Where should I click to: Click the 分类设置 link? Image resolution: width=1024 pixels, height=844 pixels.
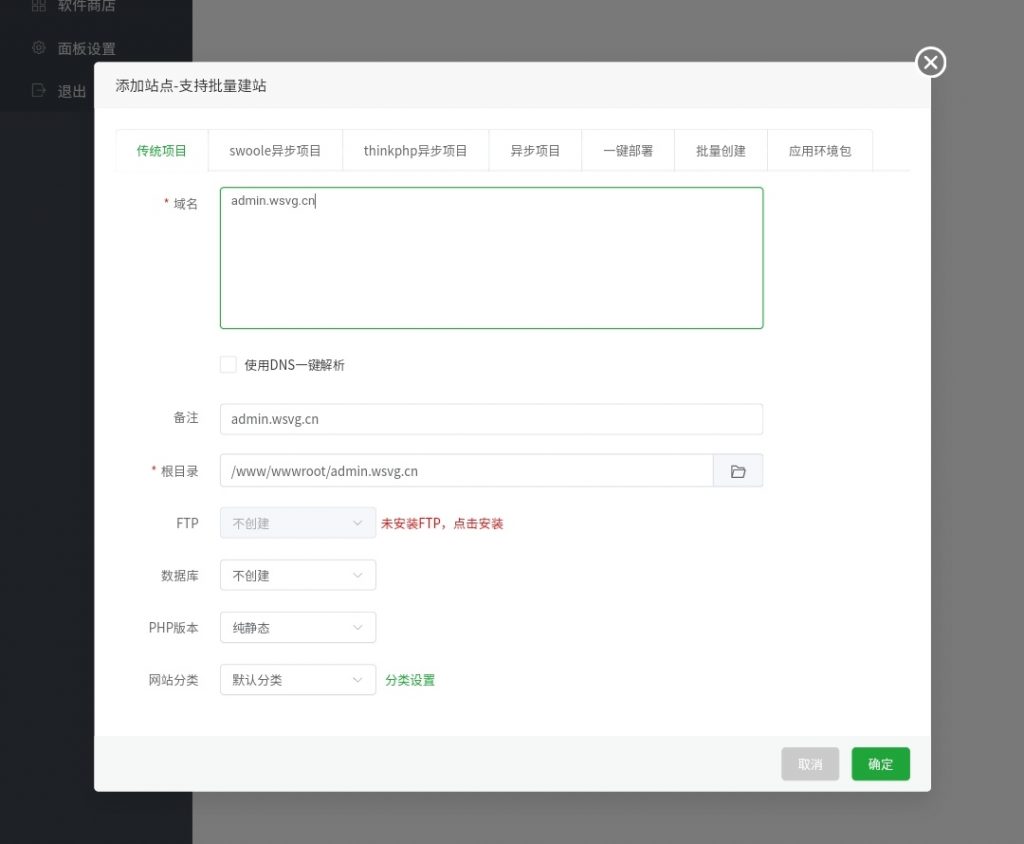[x=410, y=680]
